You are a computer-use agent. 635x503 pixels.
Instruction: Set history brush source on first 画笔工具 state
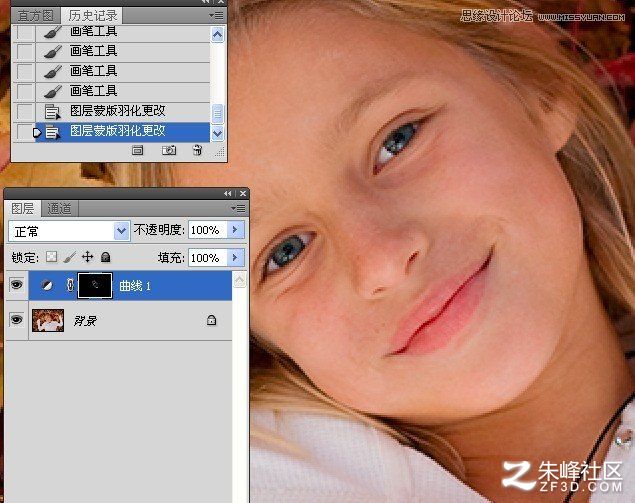(24, 33)
